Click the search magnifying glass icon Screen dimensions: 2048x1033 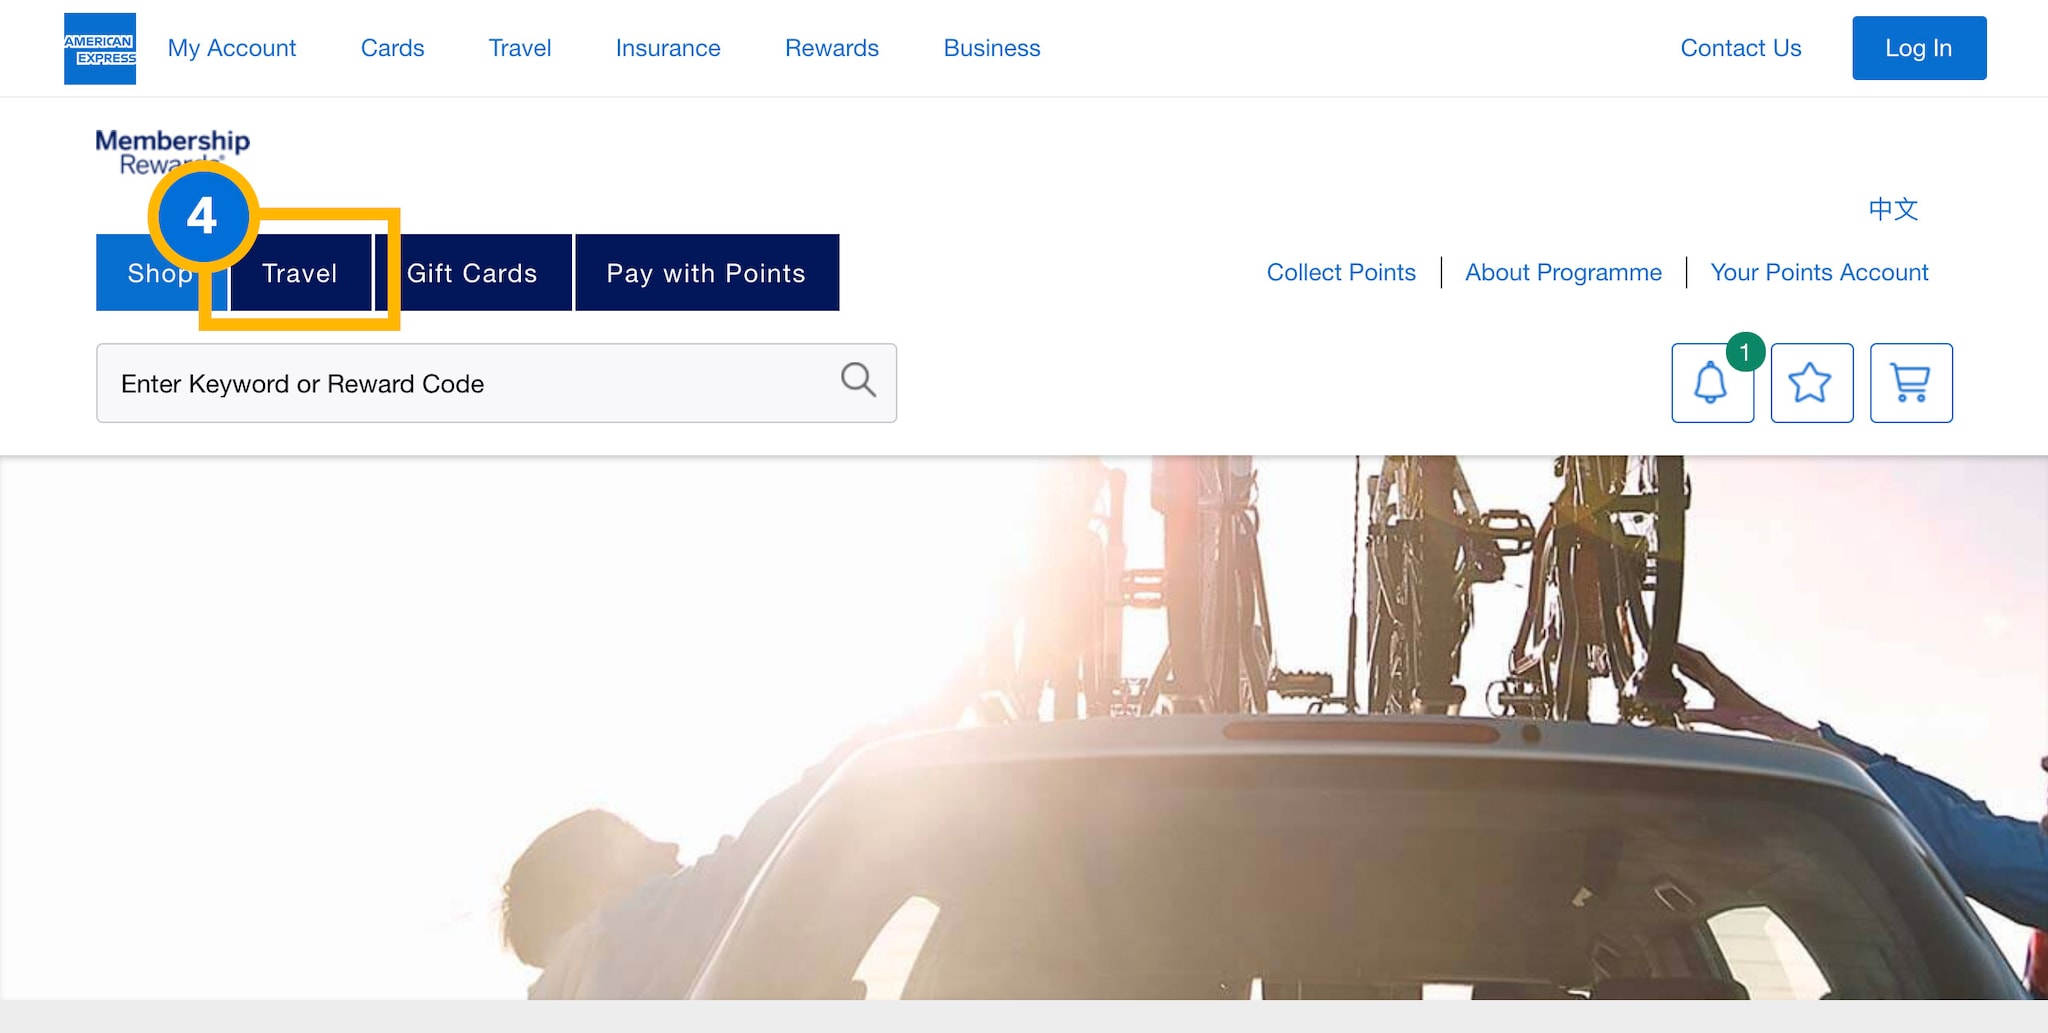858,380
